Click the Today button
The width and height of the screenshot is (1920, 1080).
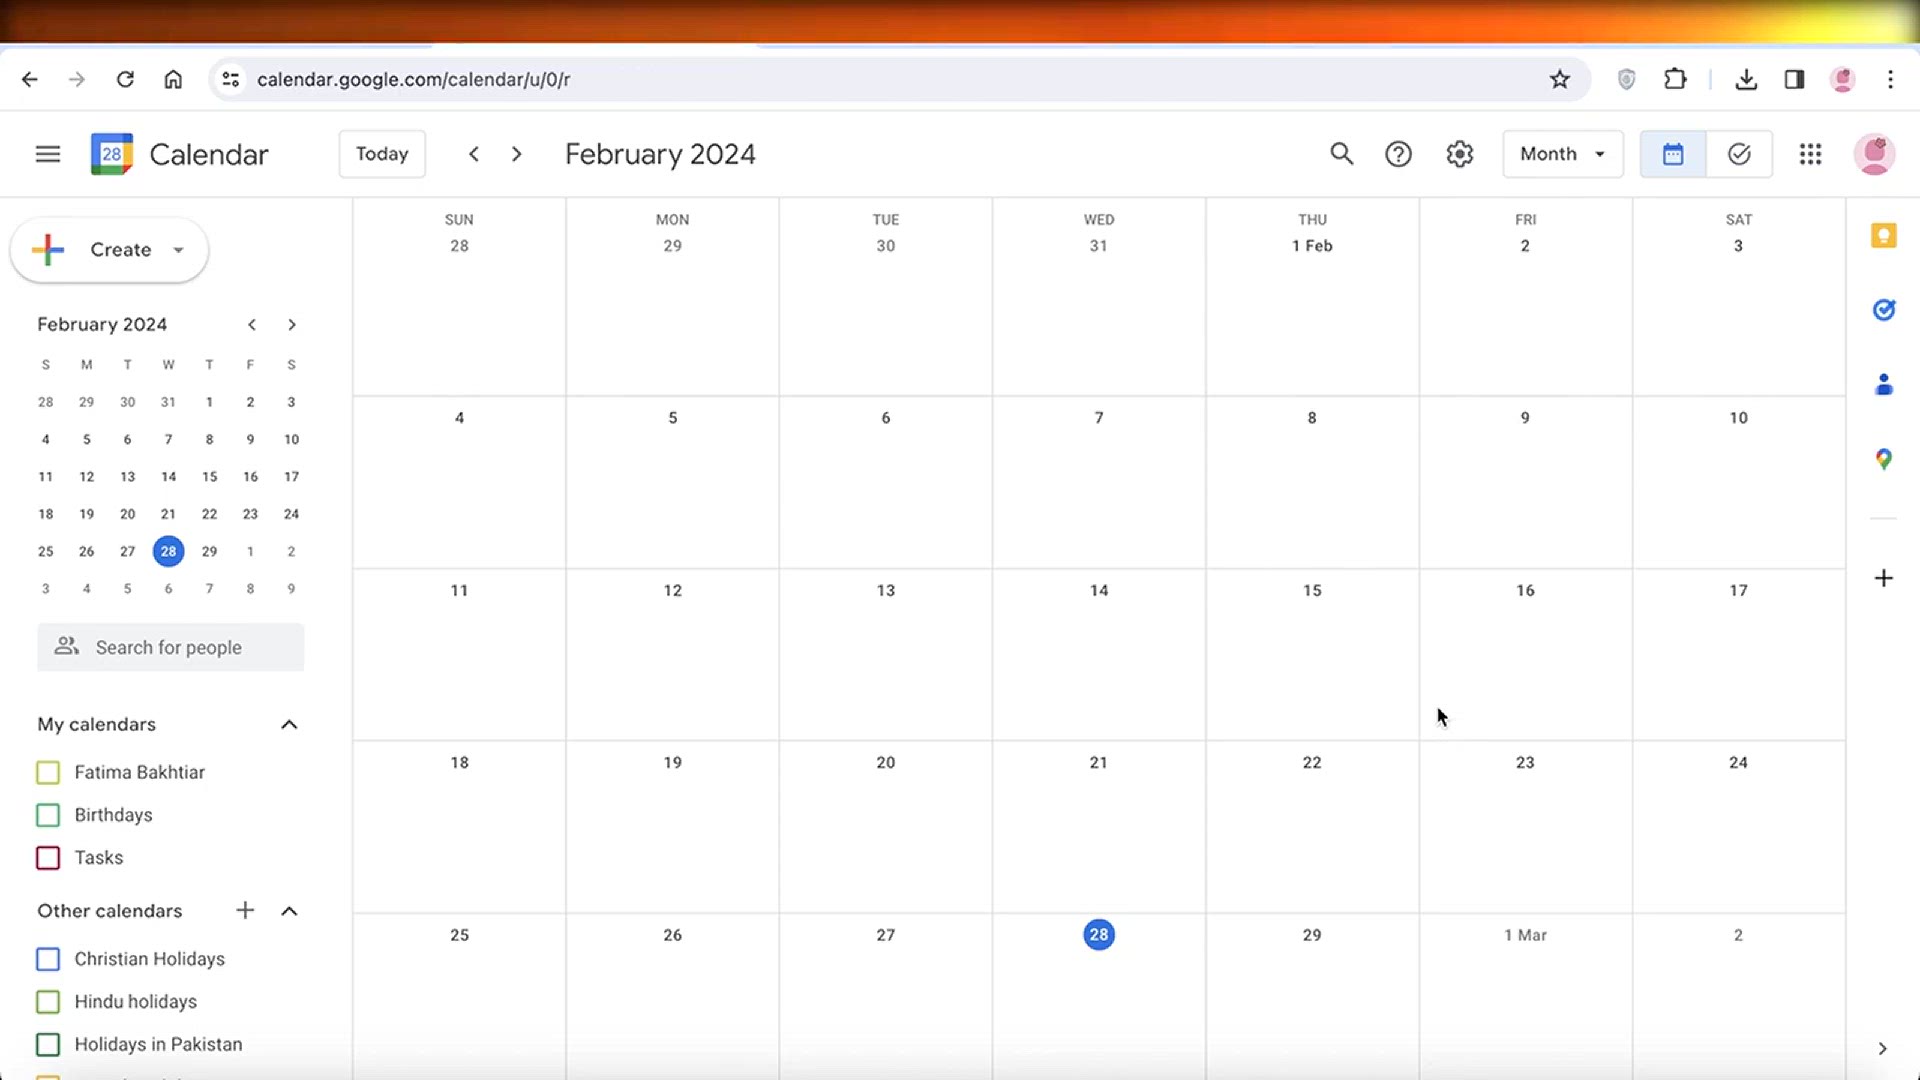point(382,154)
